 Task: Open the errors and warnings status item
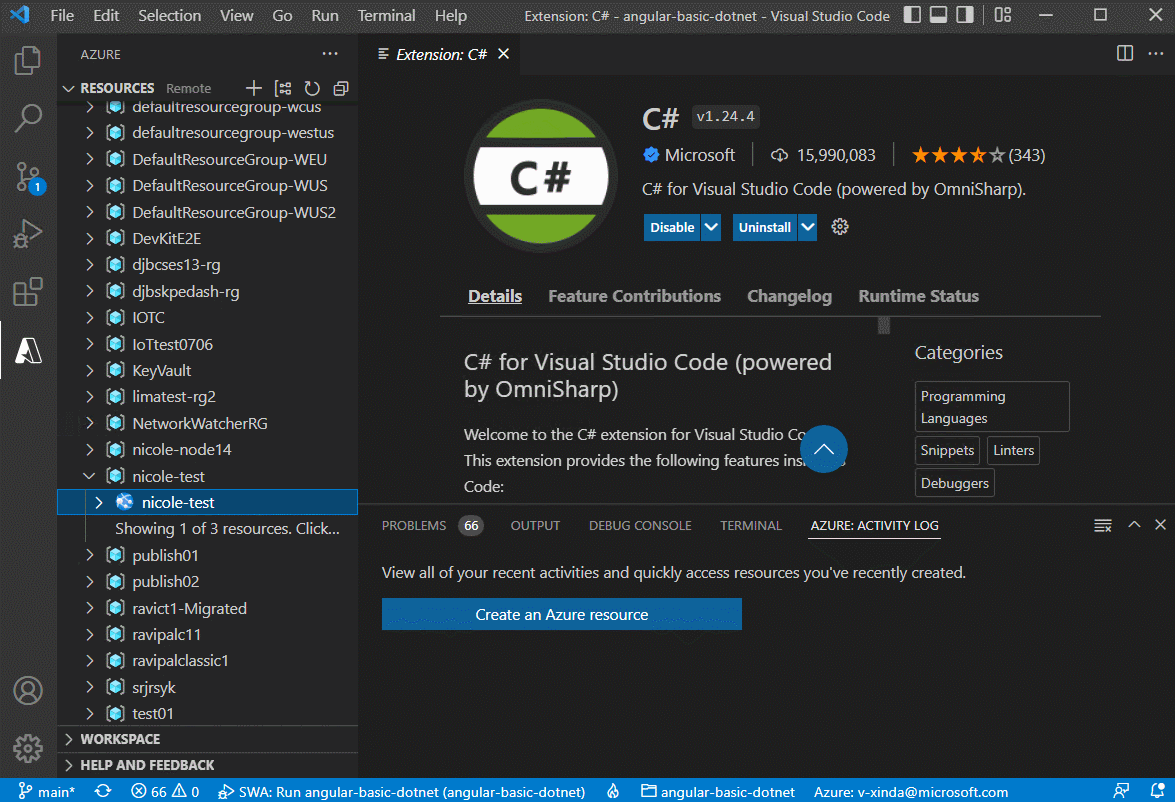[x=165, y=792]
